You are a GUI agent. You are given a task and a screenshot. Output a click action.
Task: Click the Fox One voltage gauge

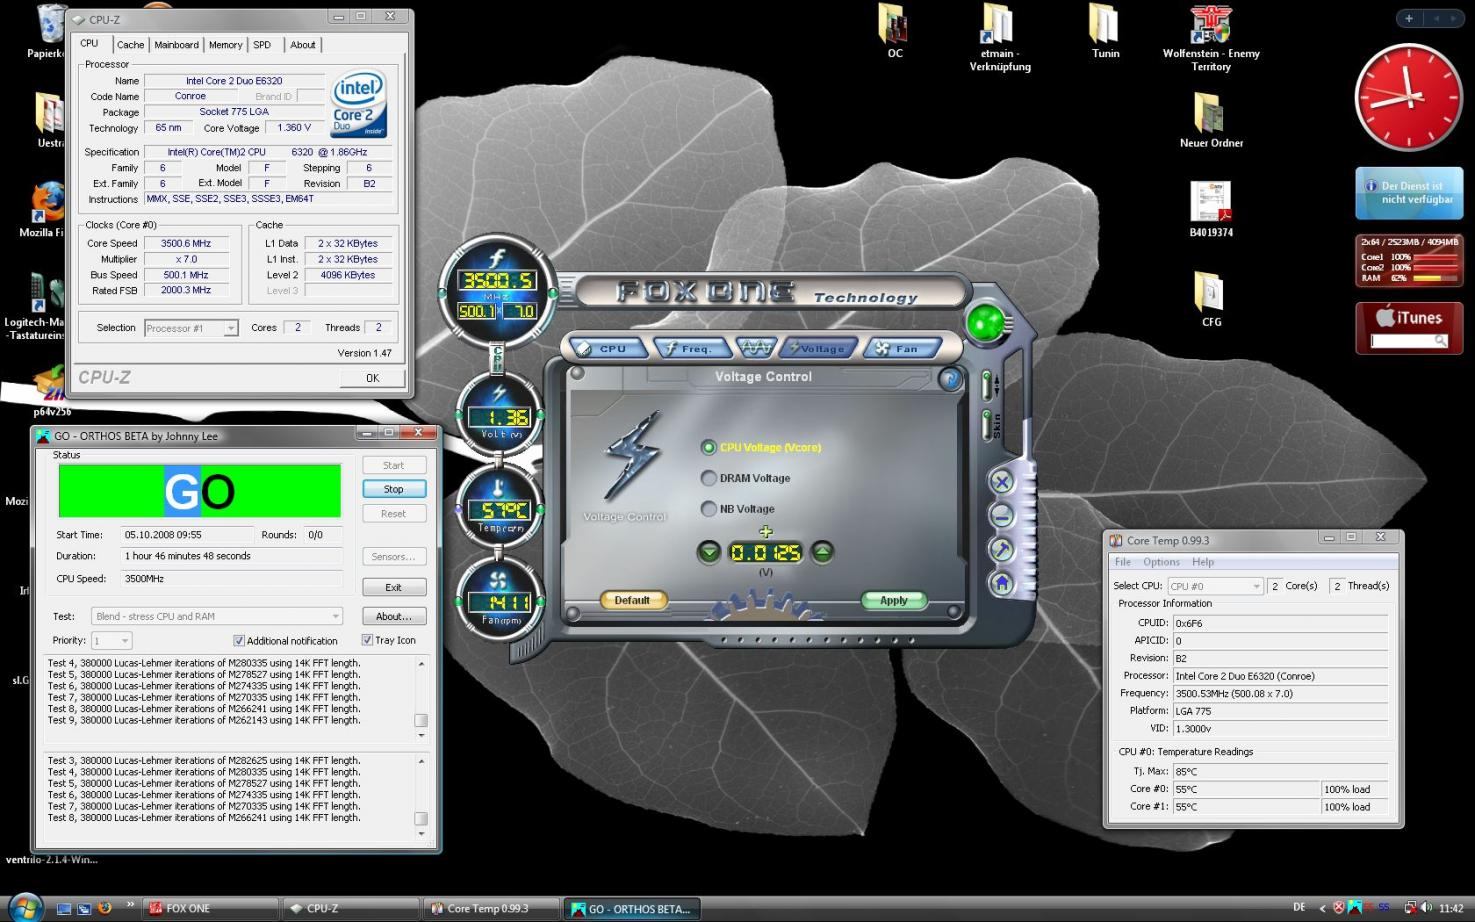(498, 416)
